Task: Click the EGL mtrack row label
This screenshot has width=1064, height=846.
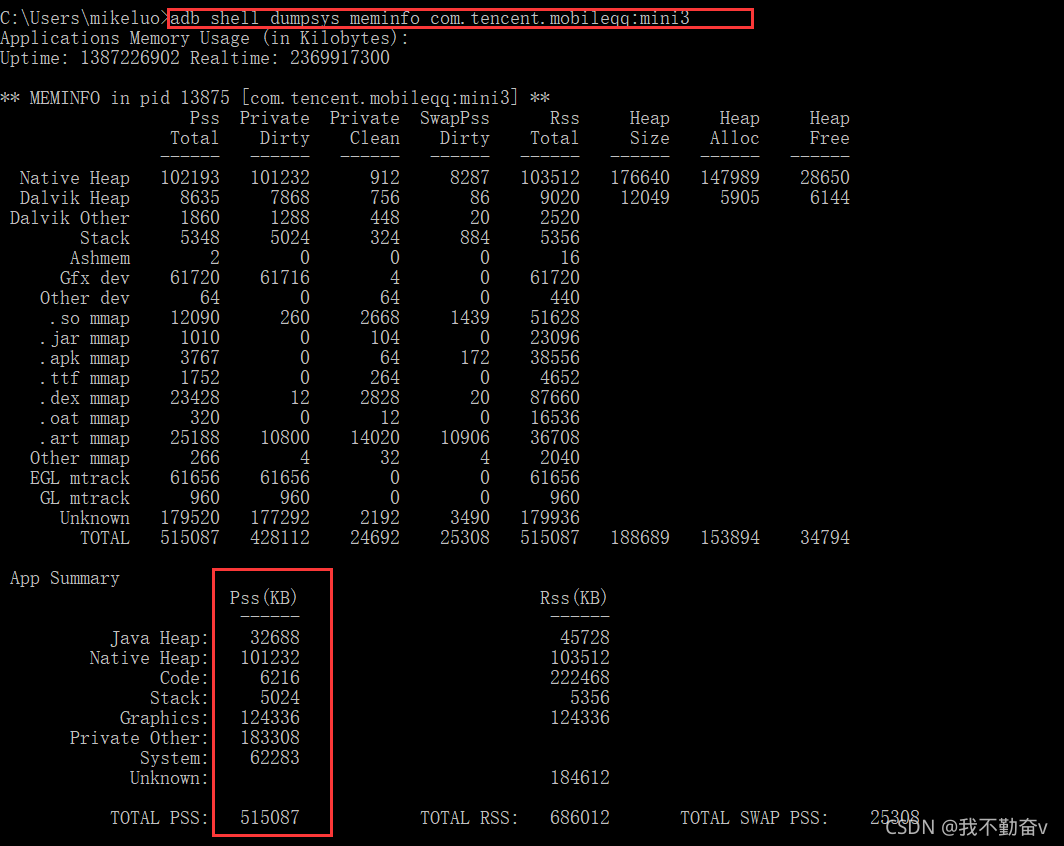Action: coord(80,478)
